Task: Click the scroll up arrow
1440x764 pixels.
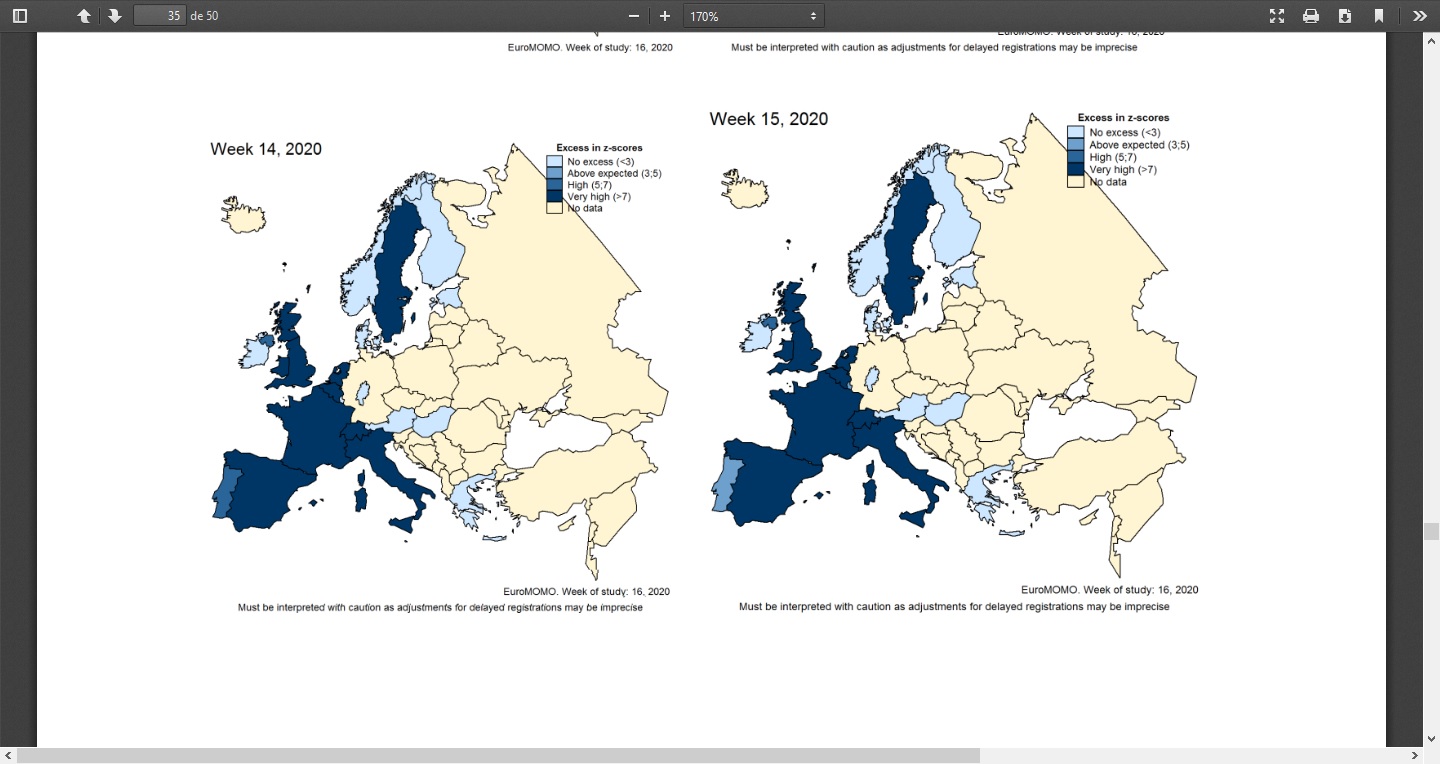Action: (1432, 40)
